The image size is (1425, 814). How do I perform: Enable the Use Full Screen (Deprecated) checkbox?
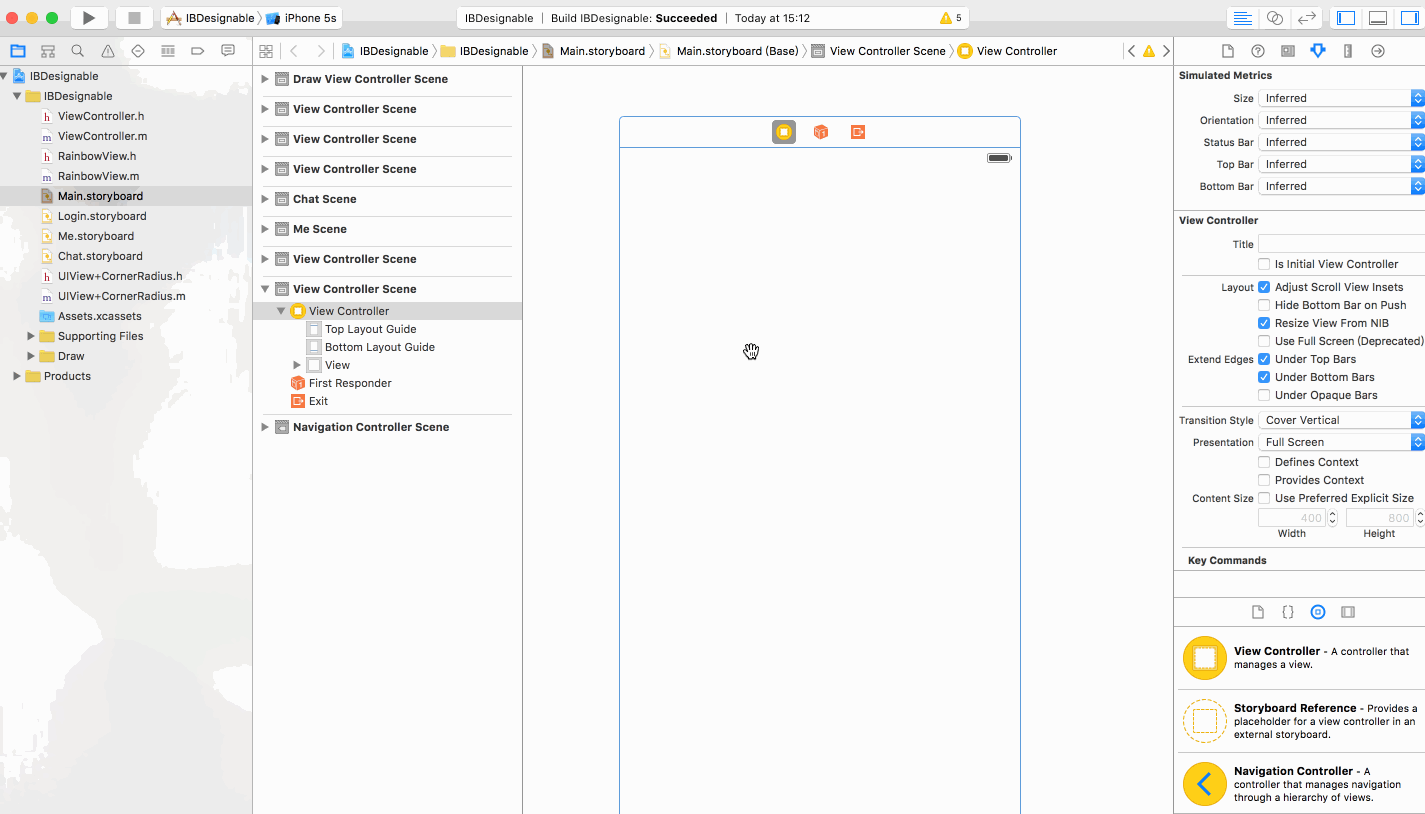coord(1265,341)
